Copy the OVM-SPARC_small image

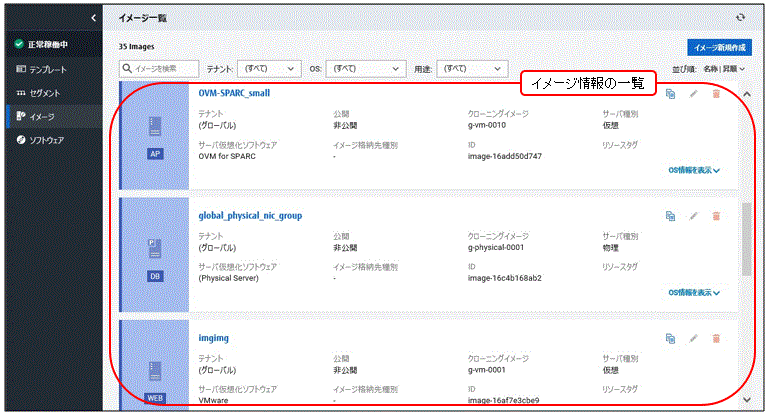[670, 94]
